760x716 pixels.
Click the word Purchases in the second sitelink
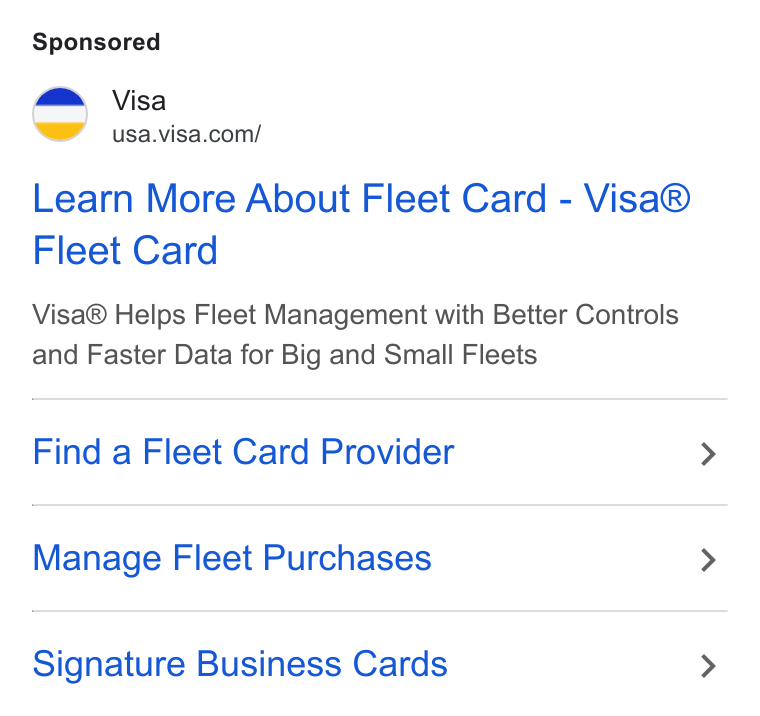(x=347, y=558)
